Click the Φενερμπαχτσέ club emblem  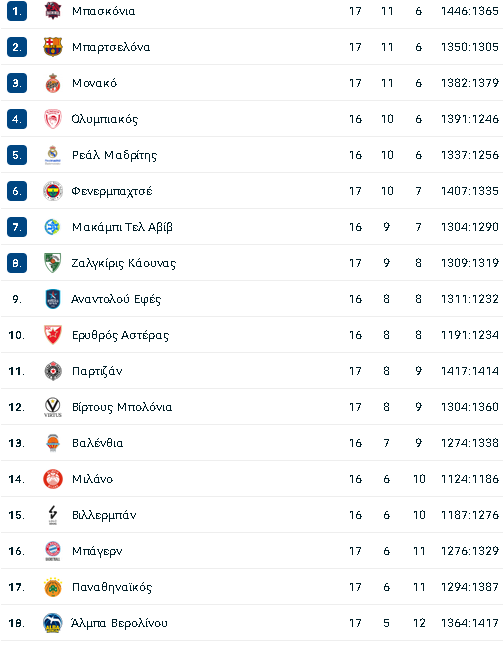click(53, 191)
